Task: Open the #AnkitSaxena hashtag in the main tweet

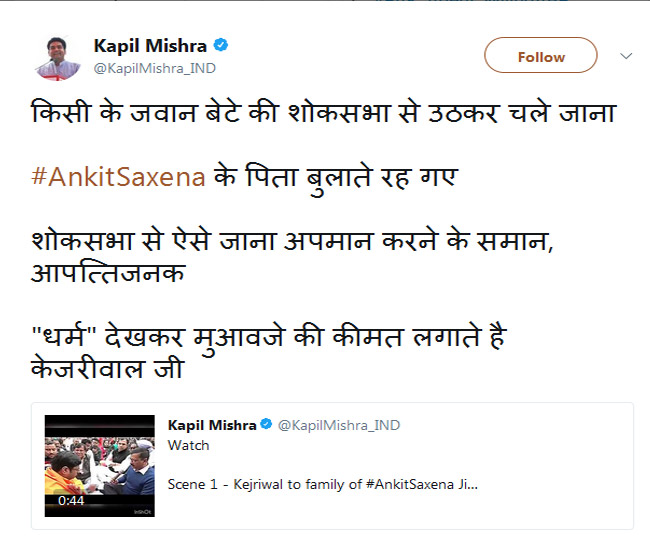Action: (120, 178)
